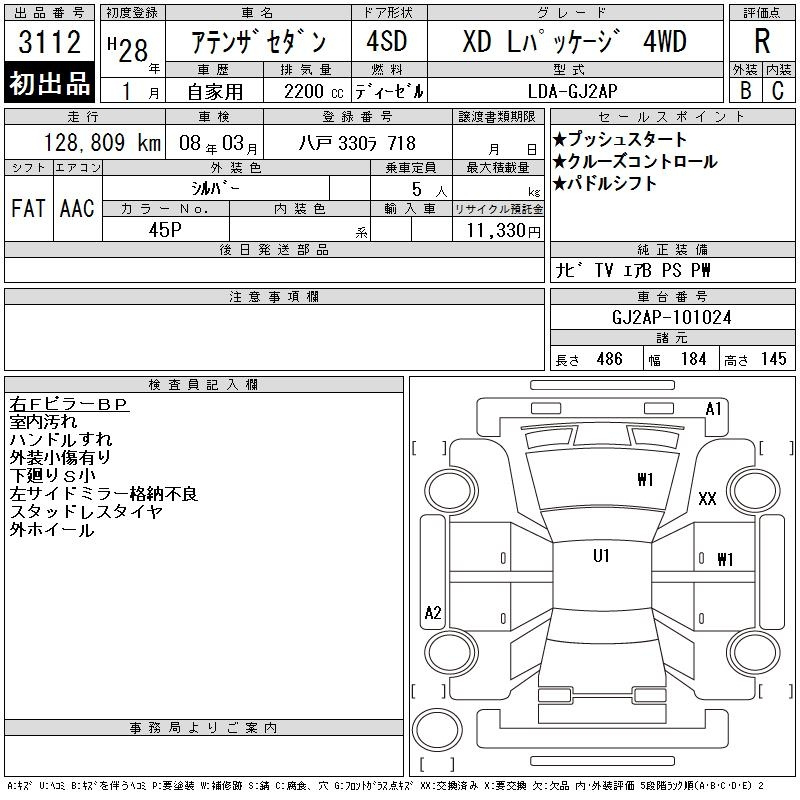Select the registration number 八戸 330ラ 718

pyautogui.click(x=356, y=143)
